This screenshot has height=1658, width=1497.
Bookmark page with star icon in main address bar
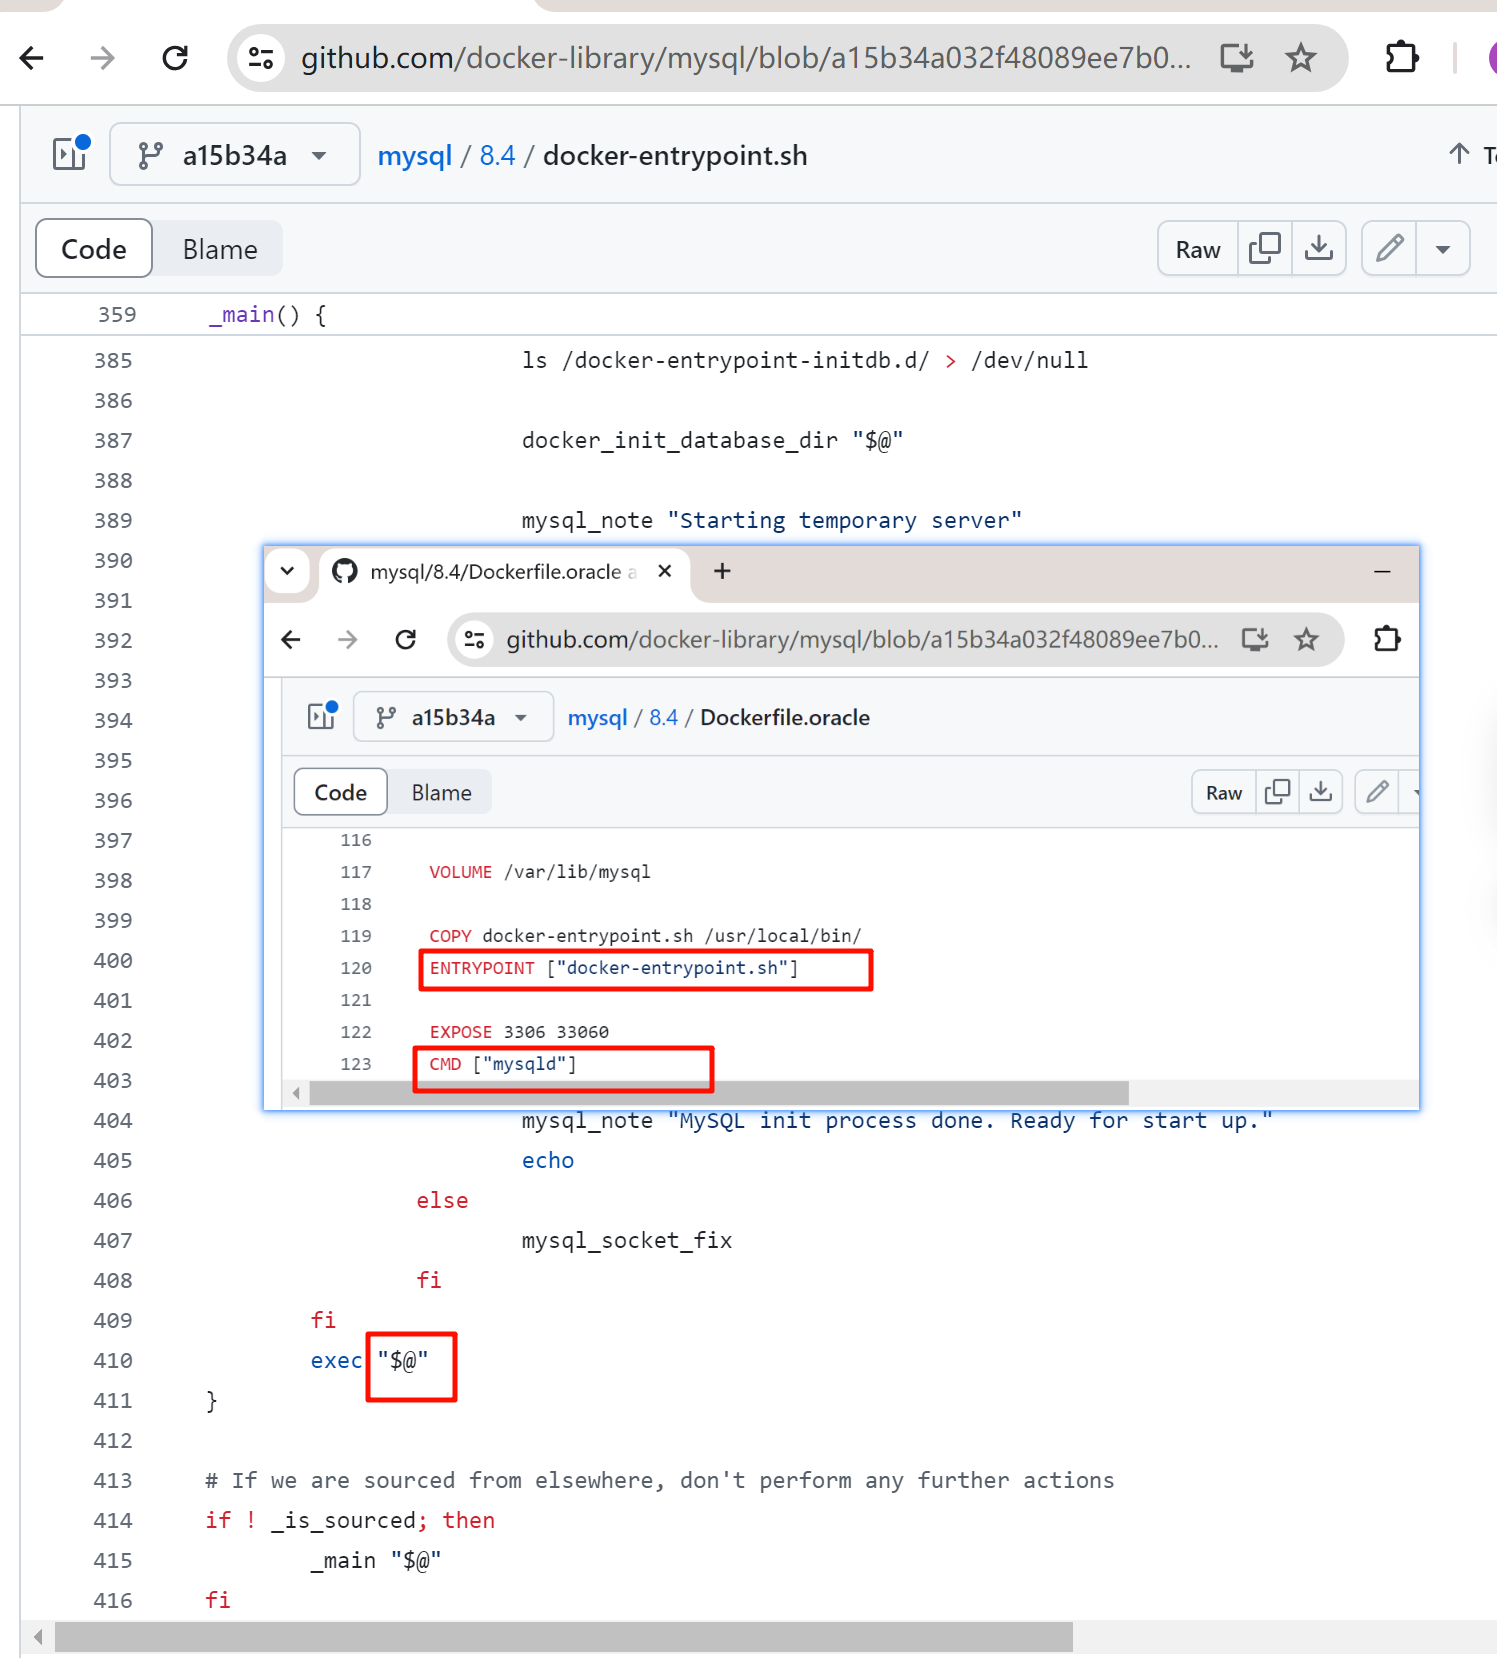(1300, 58)
